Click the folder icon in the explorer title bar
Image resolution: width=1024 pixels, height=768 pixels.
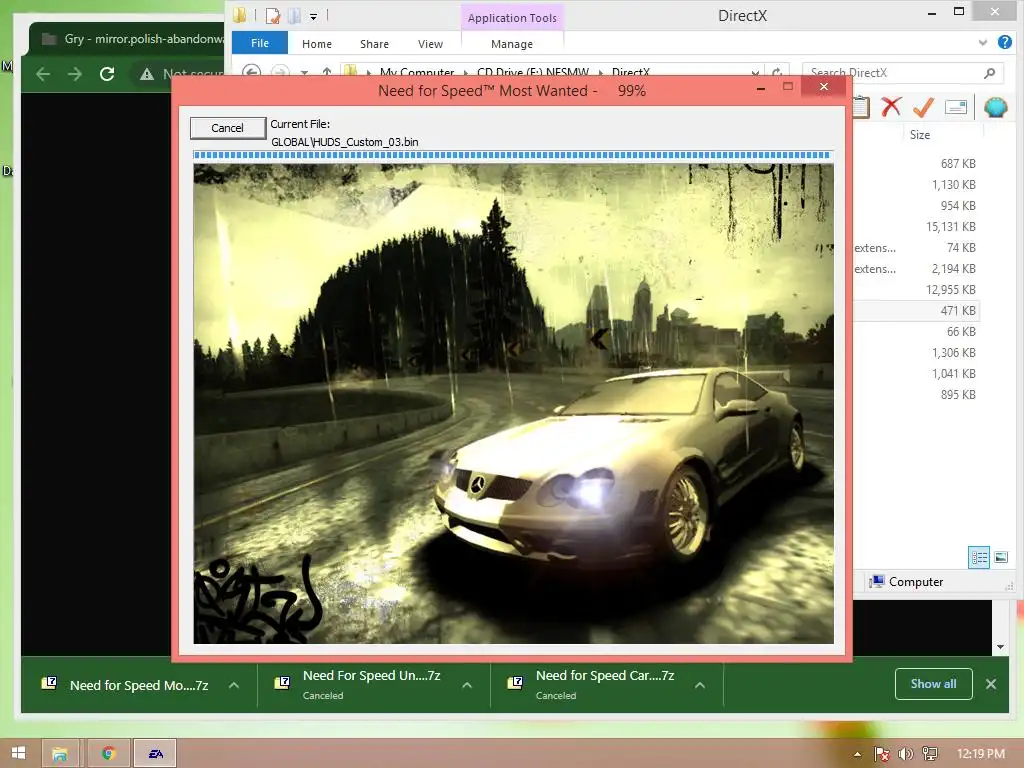click(240, 14)
